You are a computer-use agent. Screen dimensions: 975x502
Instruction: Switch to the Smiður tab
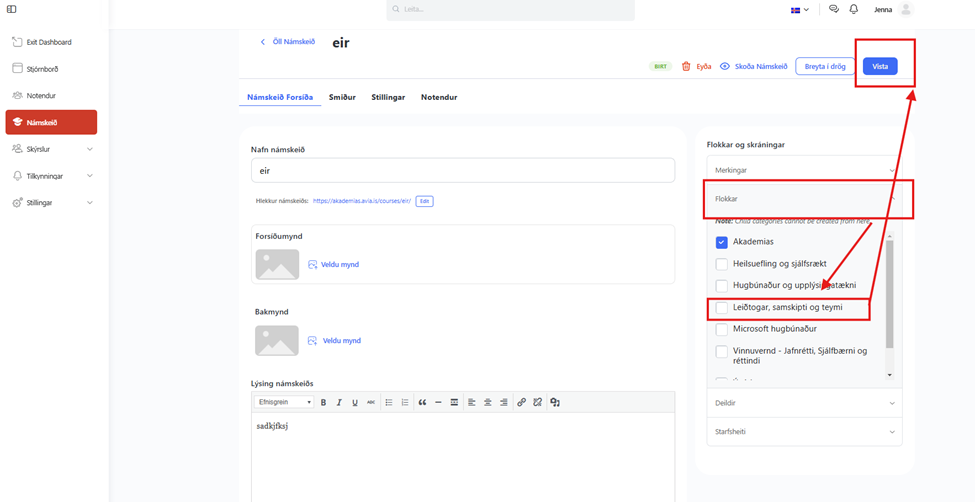(342, 97)
